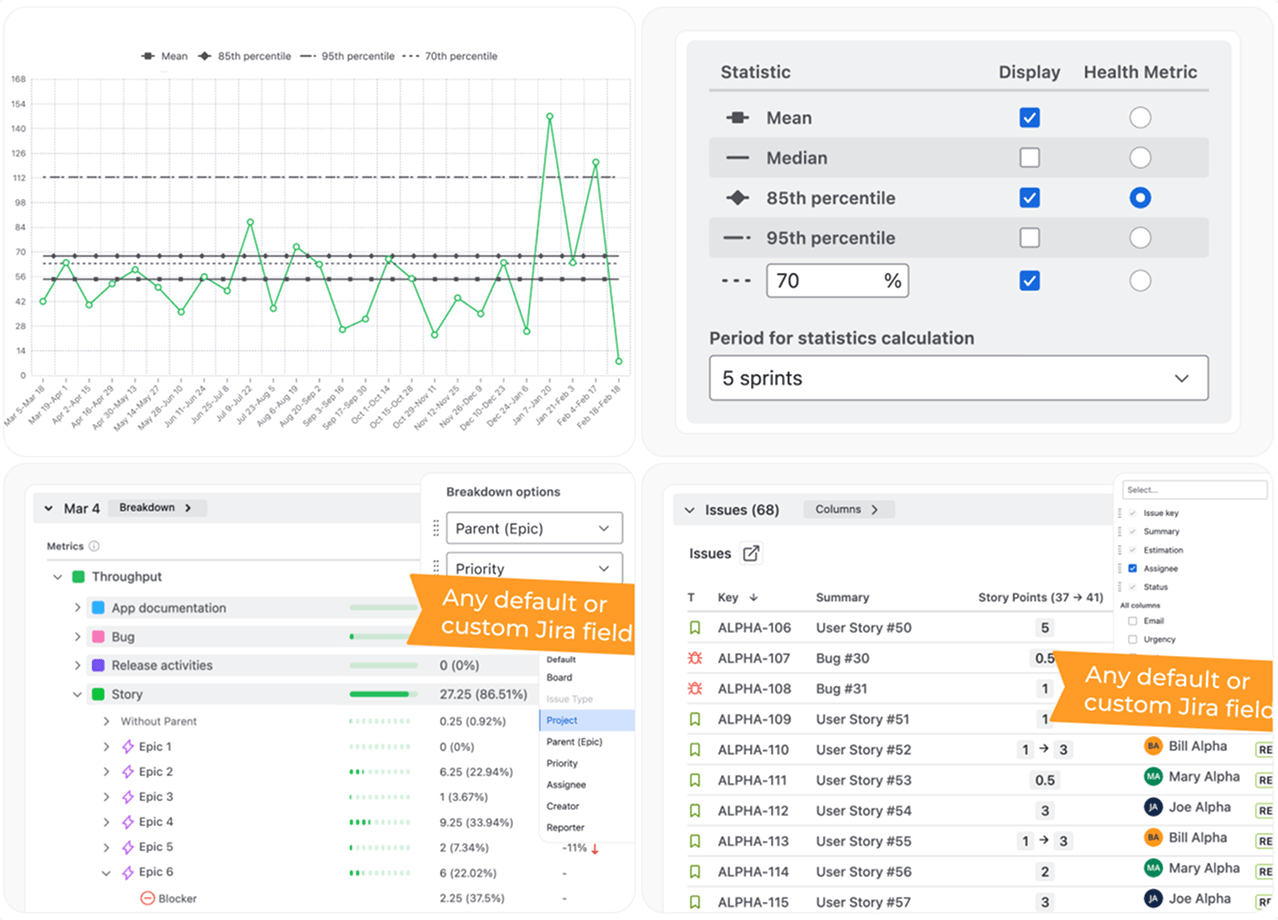Expand the Release activities row
The image size is (1278, 920).
click(77, 665)
